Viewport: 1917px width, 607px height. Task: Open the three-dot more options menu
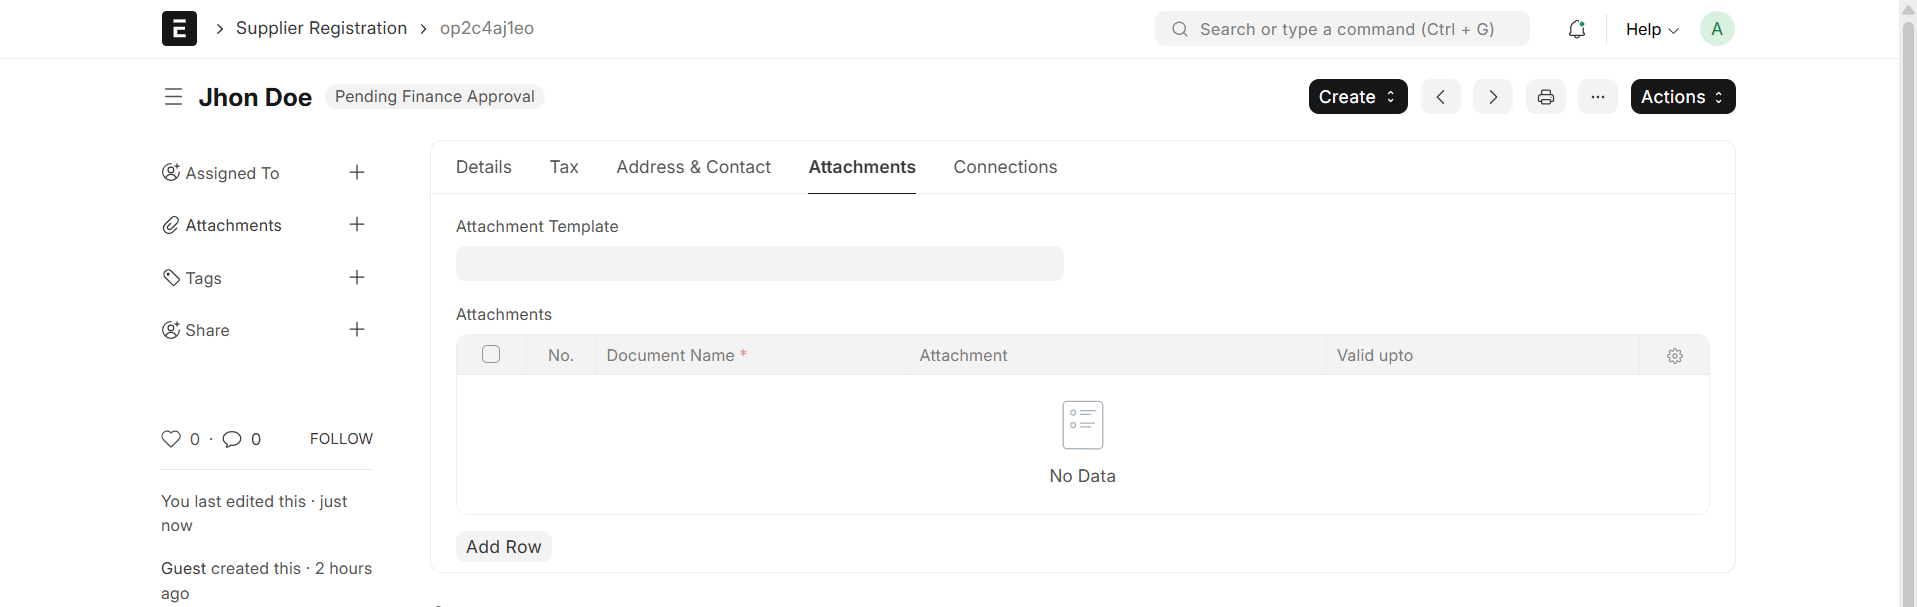pos(1598,97)
